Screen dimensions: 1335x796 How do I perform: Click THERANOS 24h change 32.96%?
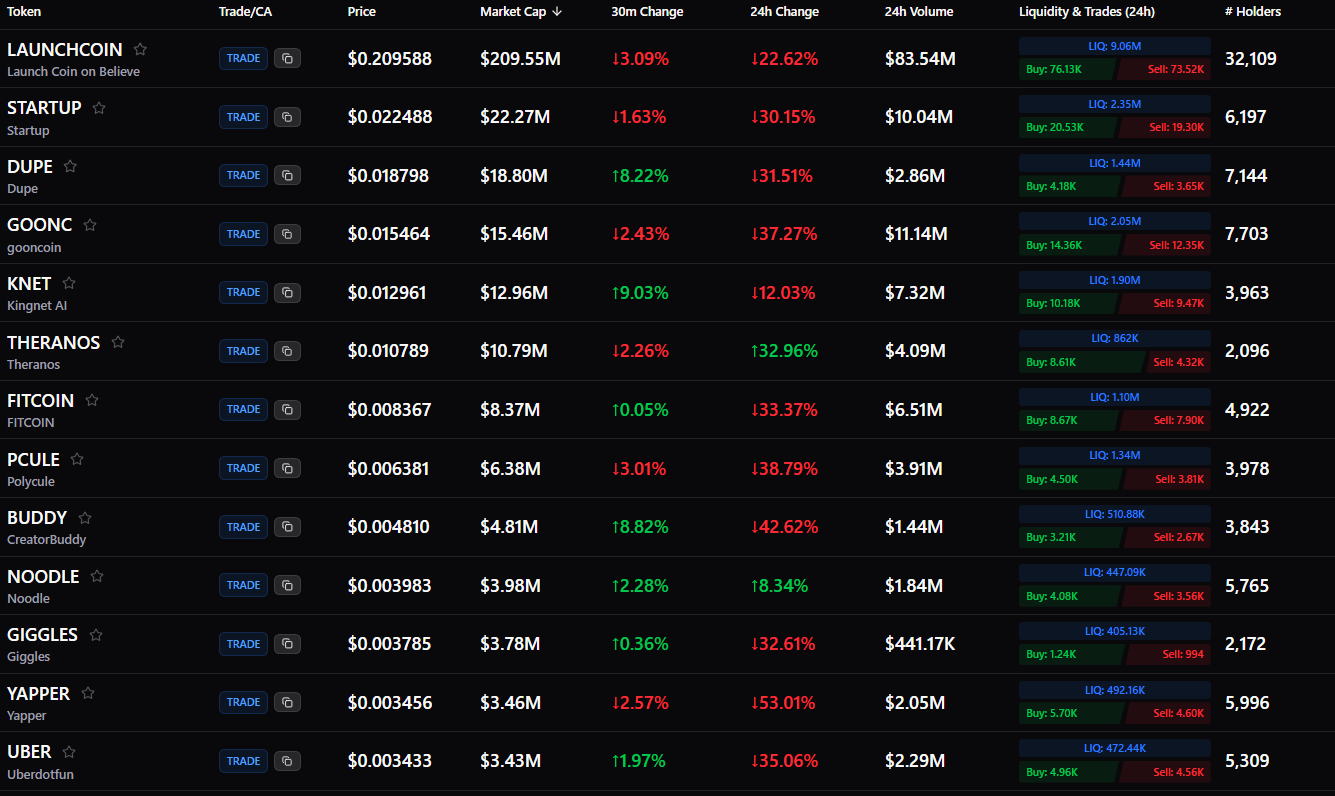pyautogui.click(x=784, y=351)
